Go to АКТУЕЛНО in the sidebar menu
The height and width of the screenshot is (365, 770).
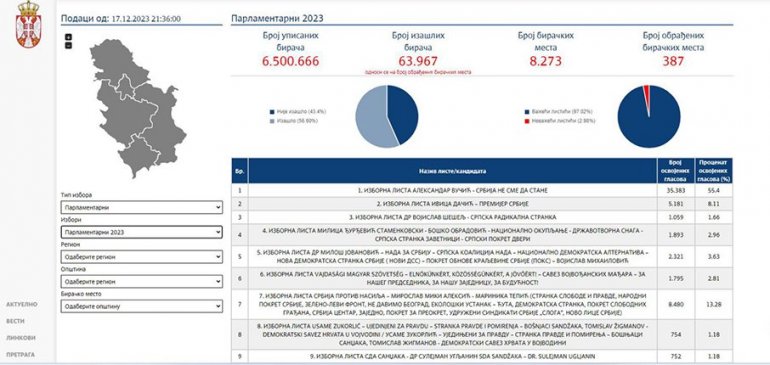click(22, 305)
